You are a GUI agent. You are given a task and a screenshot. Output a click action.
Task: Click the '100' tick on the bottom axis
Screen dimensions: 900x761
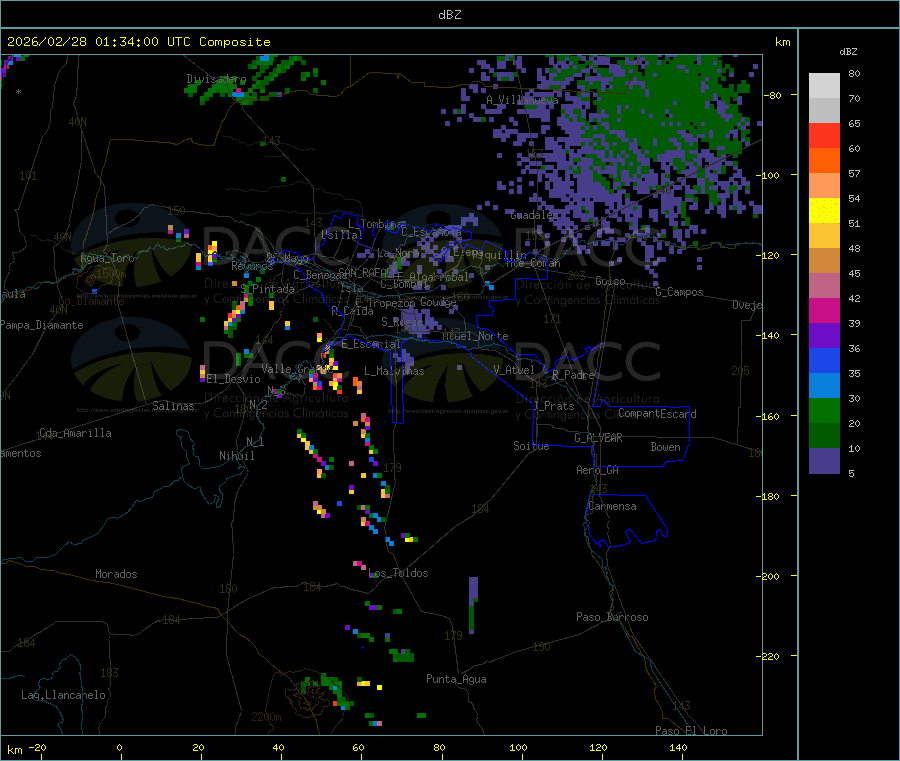click(518, 747)
